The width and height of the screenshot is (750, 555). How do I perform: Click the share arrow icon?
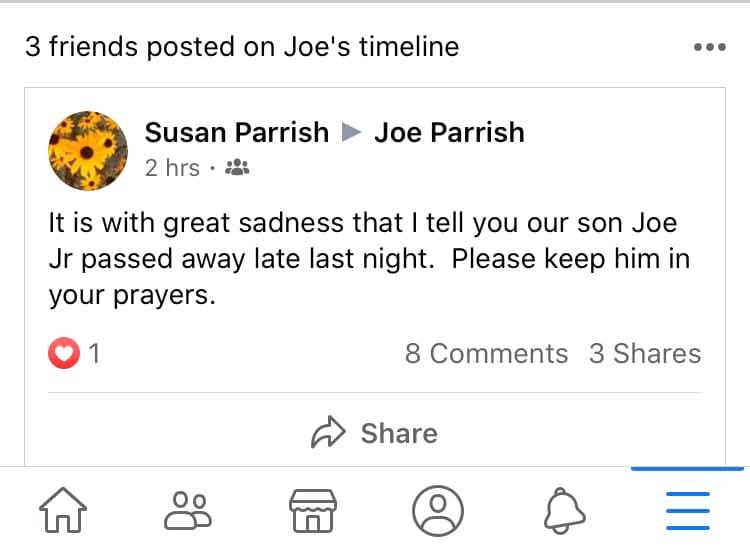(x=328, y=433)
